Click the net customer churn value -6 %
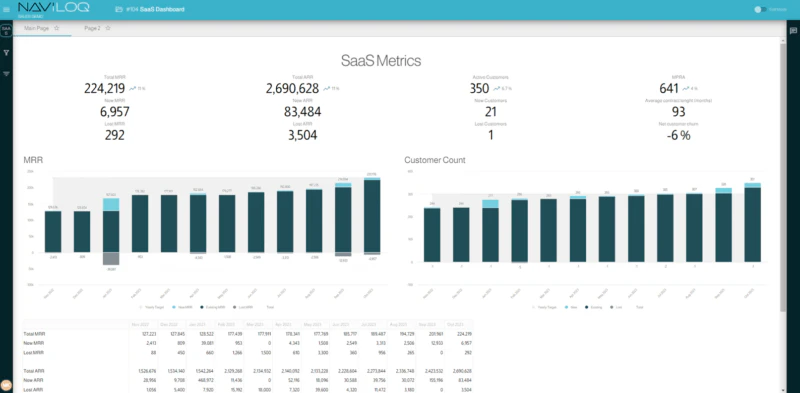 (x=678, y=135)
